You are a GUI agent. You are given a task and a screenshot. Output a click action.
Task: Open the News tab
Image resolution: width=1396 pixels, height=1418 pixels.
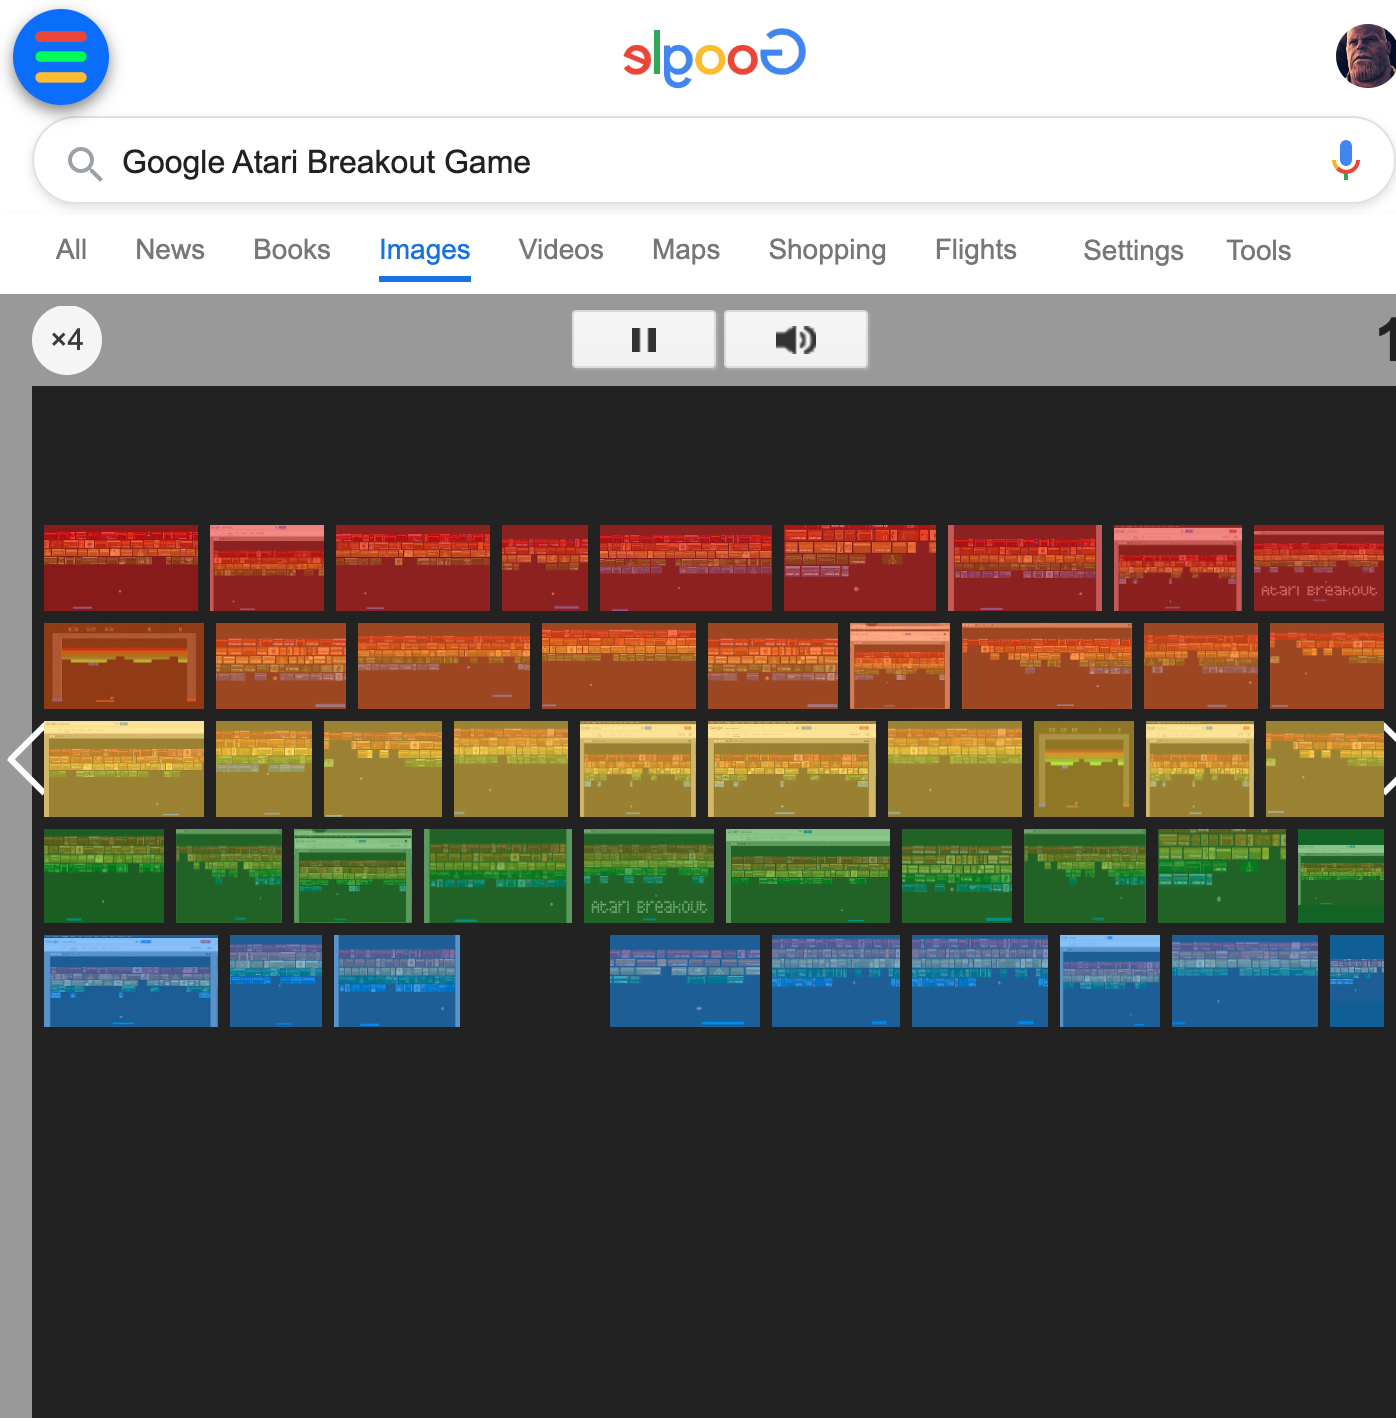coord(170,250)
